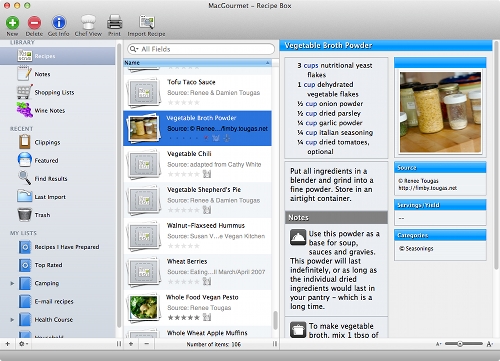500x361 pixels.
Task: Click the red Delete toolbar icon
Action: coord(34,23)
